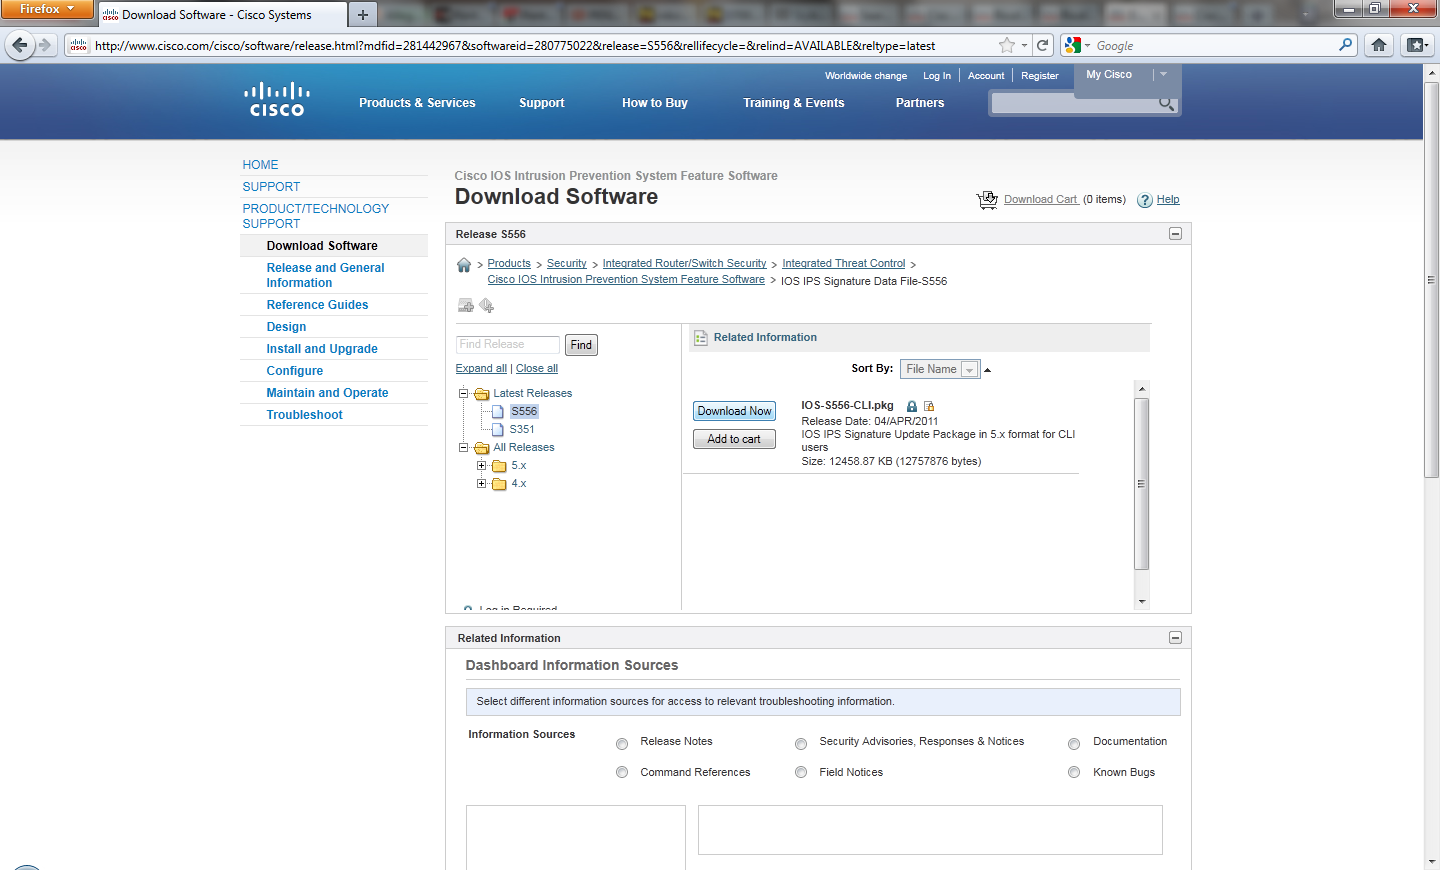Click the magnifier in the Google search box
This screenshot has width=1440, height=870.
click(1346, 45)
